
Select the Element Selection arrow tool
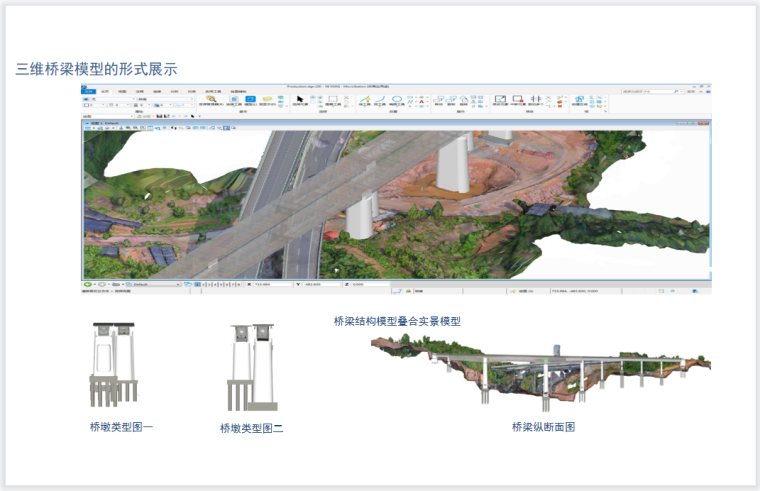tap(299, 101)
